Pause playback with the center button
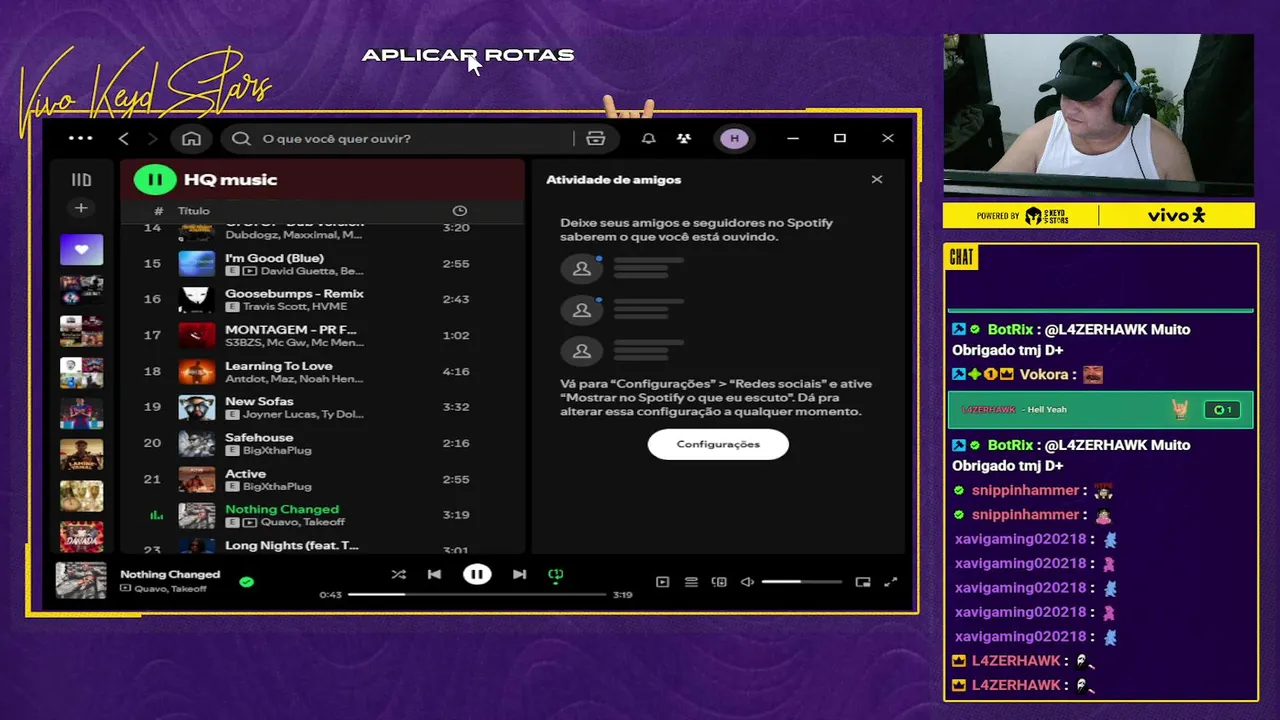Screen dimensions: 1280x720 [x=477, y=574]
